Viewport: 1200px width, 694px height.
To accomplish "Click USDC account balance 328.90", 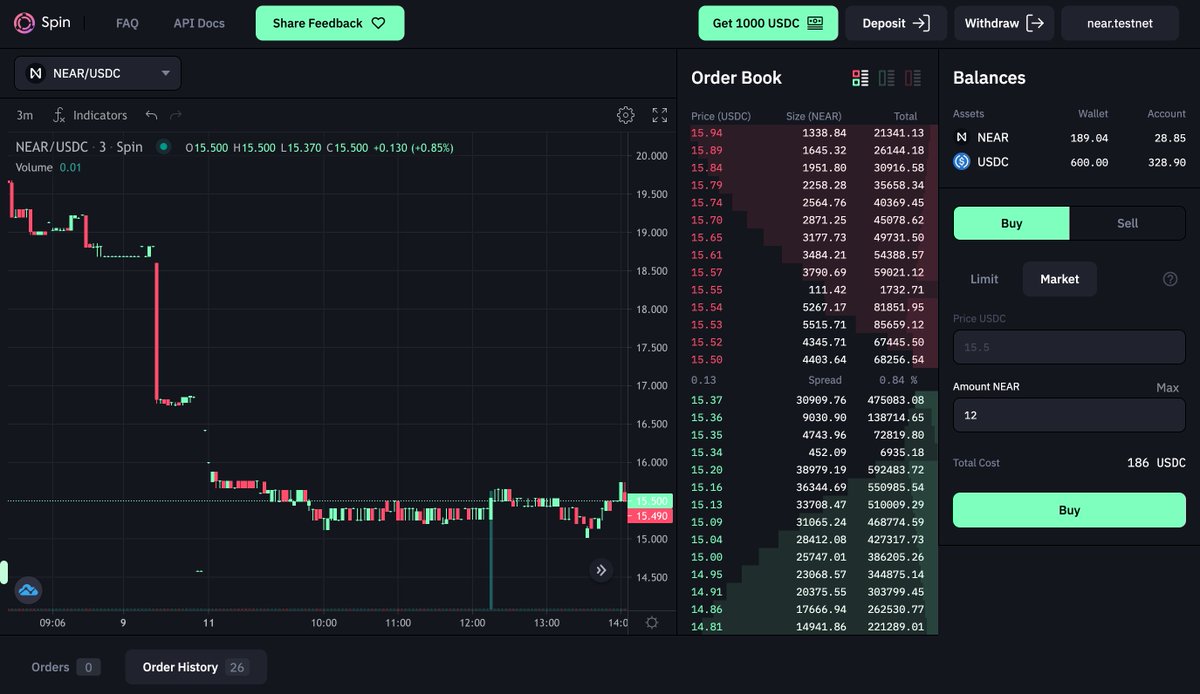I will click(1166, 162).
